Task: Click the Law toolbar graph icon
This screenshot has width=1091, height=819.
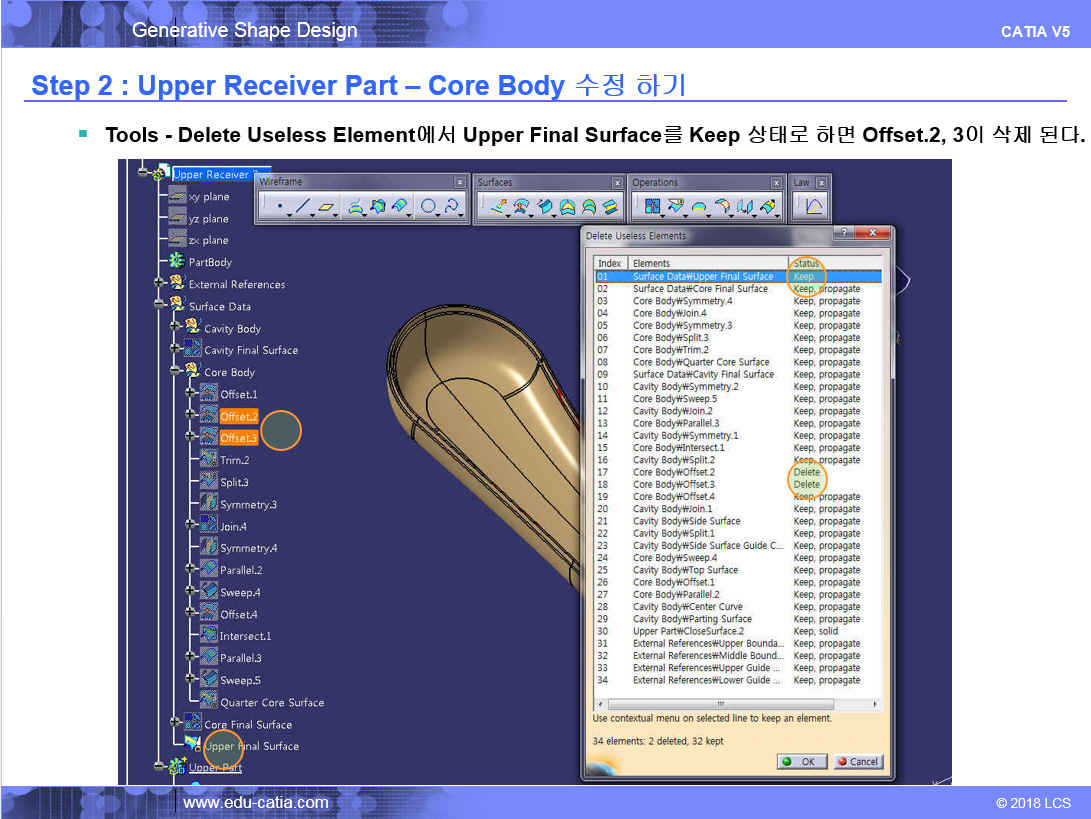Action: tap(814, 207)
